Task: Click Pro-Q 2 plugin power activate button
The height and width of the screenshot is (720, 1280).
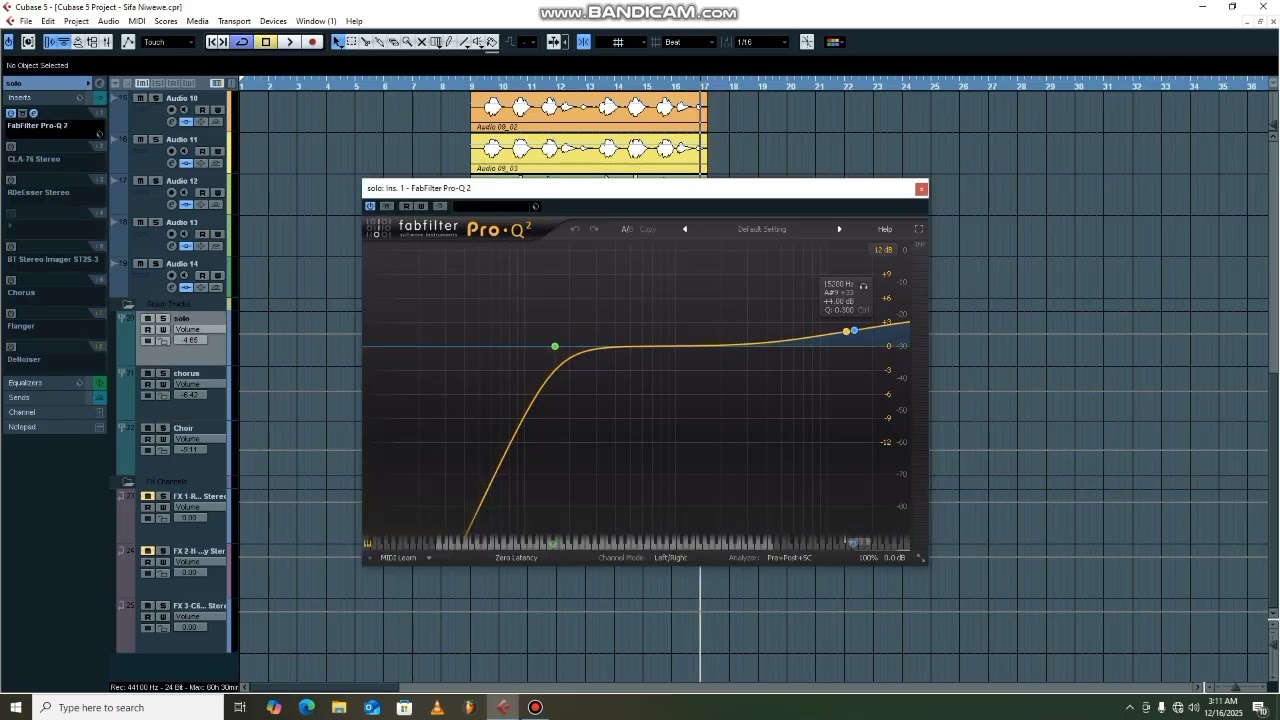Action: (x=370, y=206)
